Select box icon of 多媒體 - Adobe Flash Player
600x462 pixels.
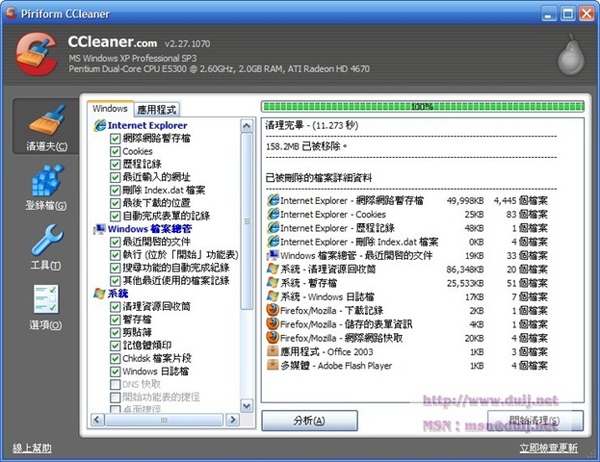click(272, 365)
